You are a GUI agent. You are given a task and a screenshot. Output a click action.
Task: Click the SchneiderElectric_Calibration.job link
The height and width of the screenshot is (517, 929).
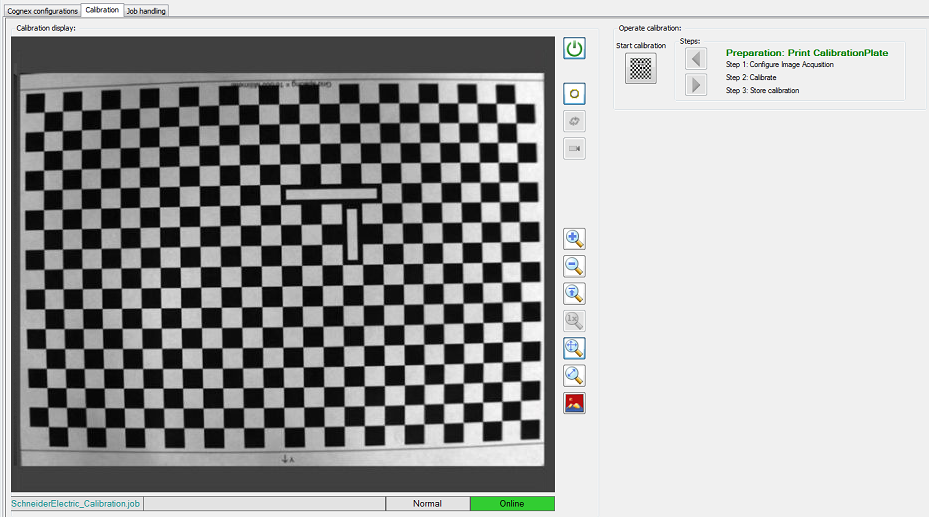tap(76, 504)
